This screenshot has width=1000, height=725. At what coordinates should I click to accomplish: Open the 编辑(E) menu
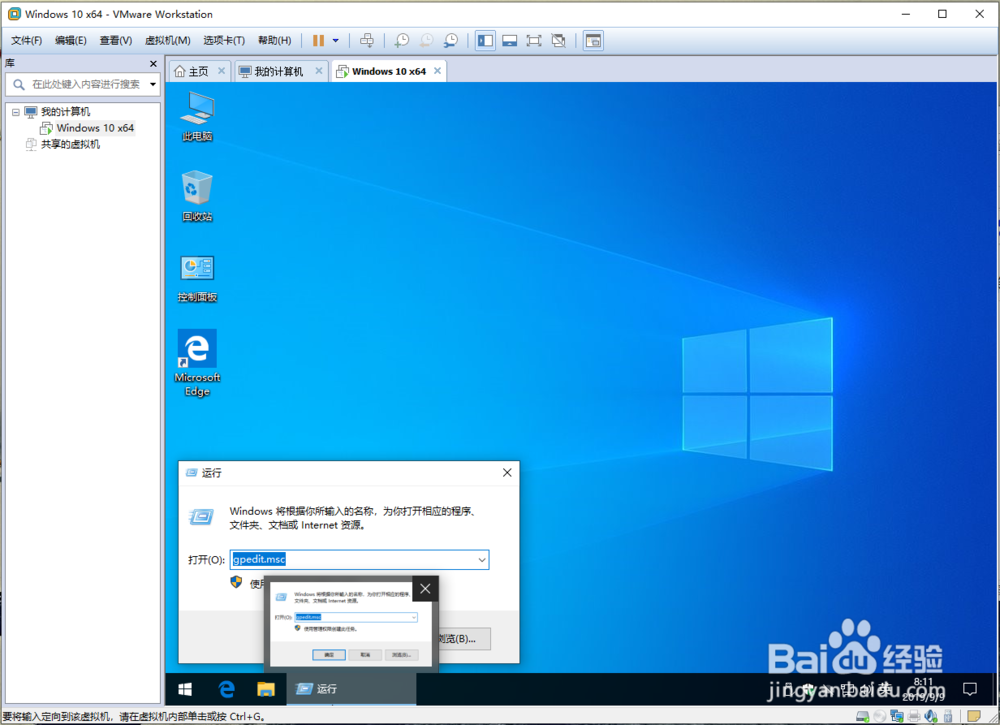pyautogui.click(x=70, y=41)
